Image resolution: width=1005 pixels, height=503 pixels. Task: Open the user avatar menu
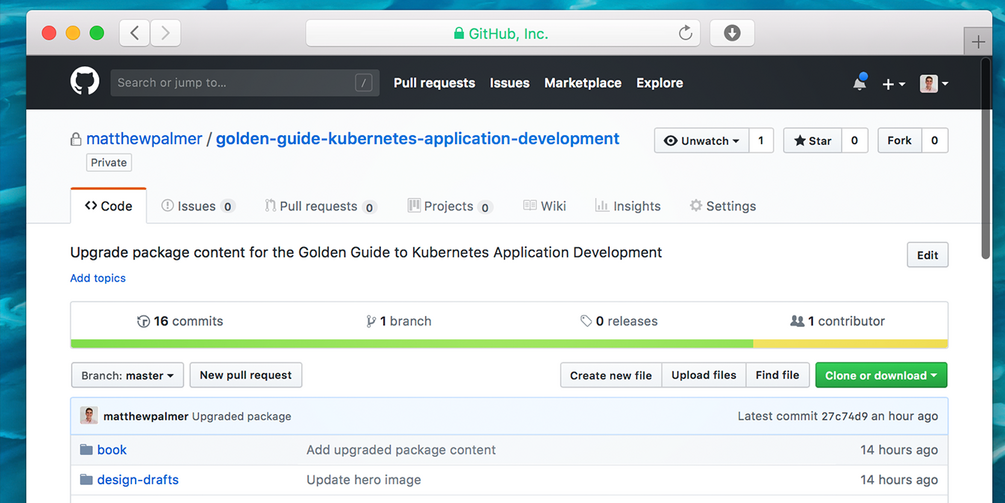click(x=934, y=84)
